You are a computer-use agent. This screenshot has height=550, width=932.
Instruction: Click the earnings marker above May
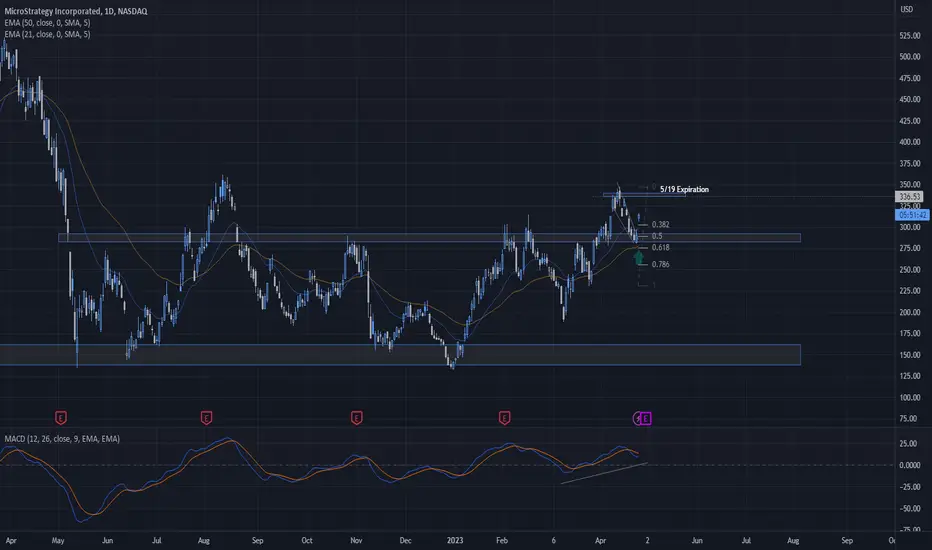(x=61, y=418)
